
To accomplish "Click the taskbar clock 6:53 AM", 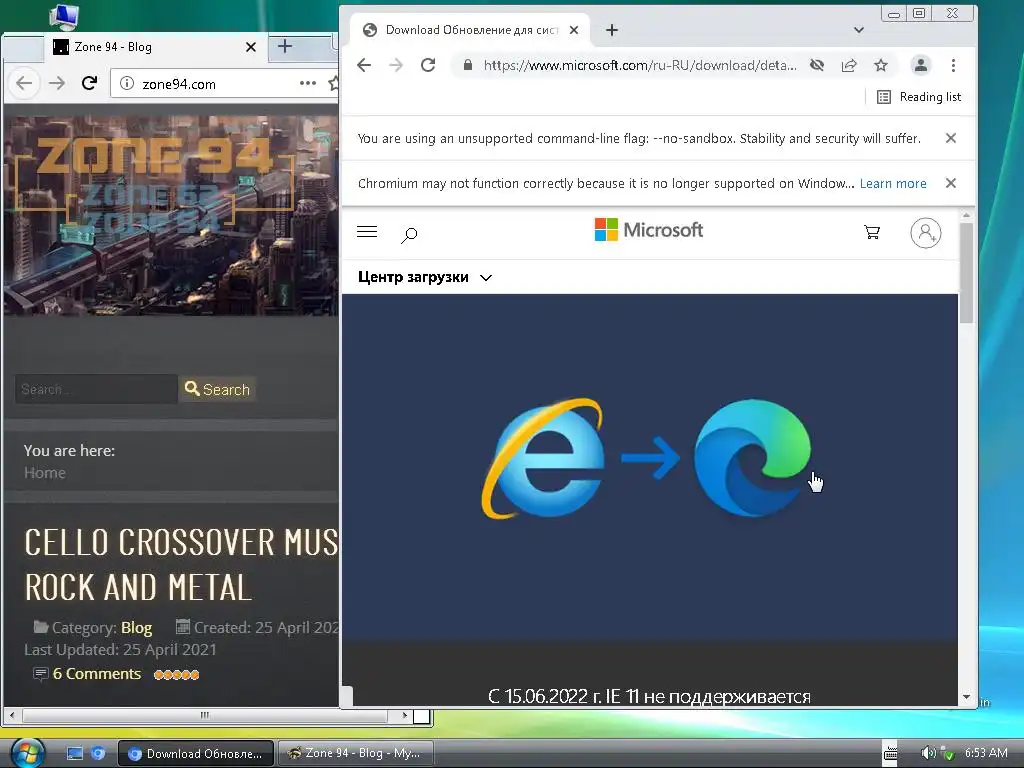I will click(986, 753).
